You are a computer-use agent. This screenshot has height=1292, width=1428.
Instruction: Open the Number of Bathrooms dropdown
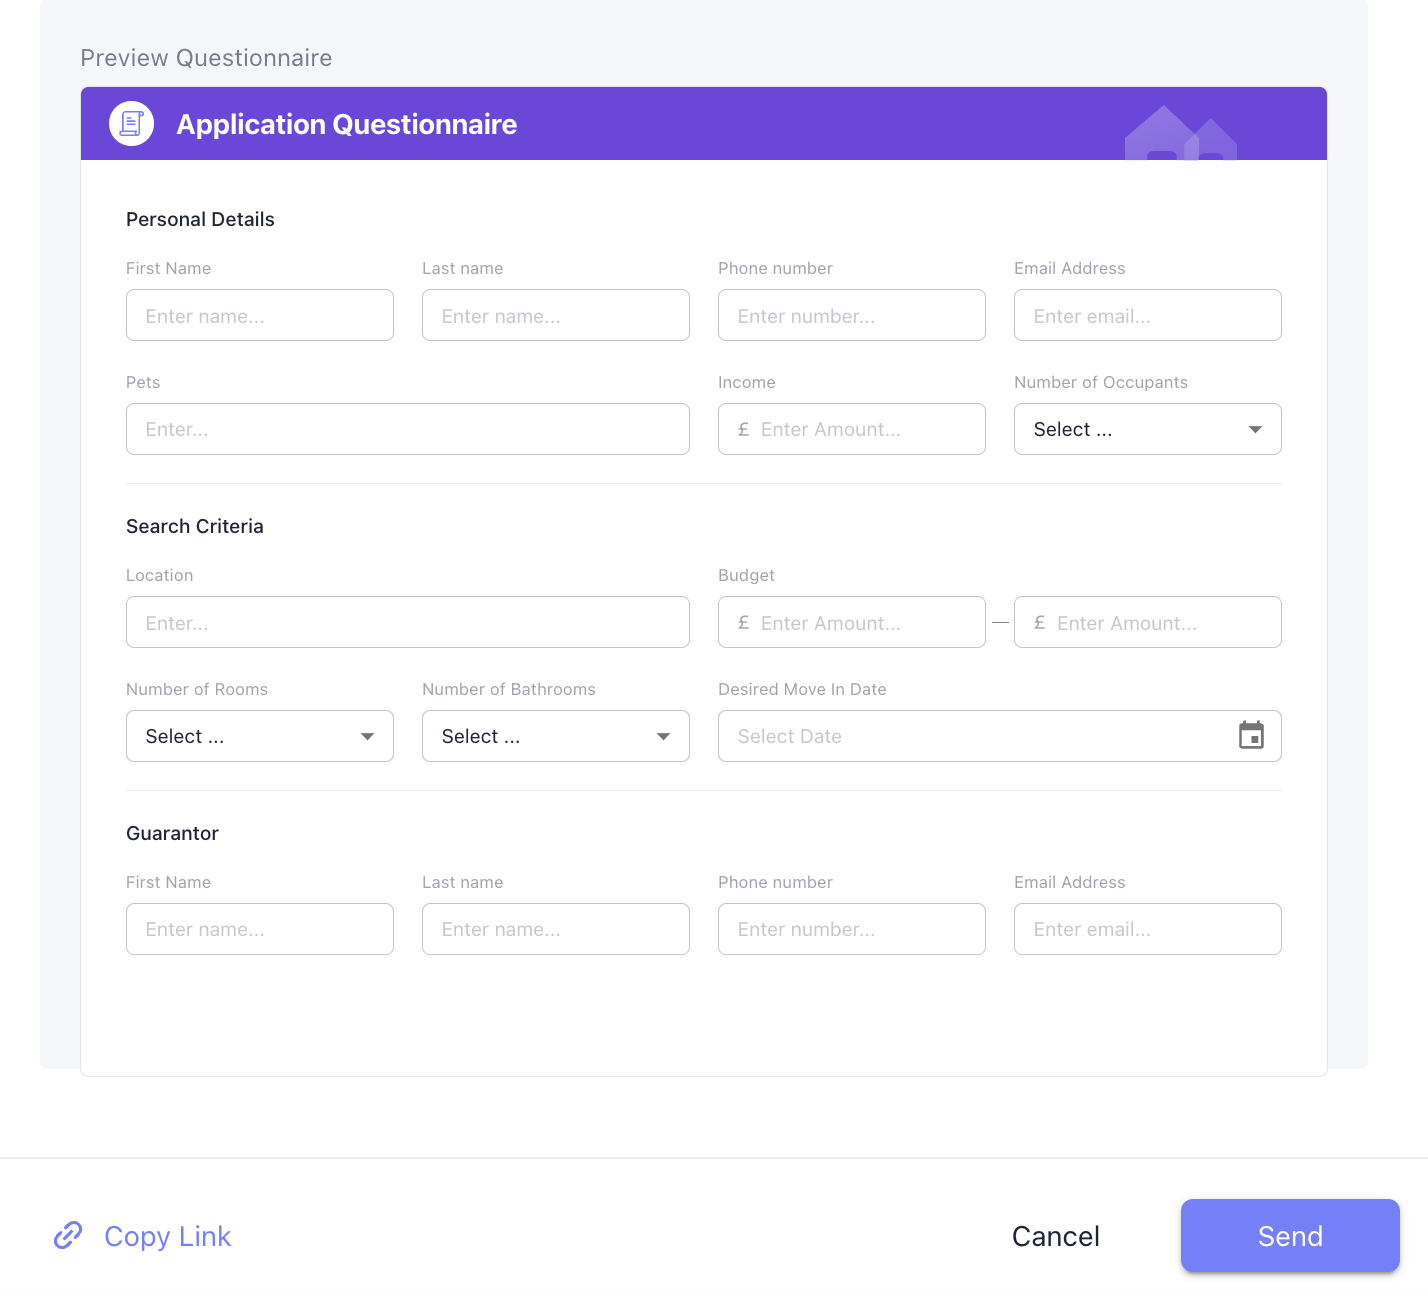click(555, 736)
